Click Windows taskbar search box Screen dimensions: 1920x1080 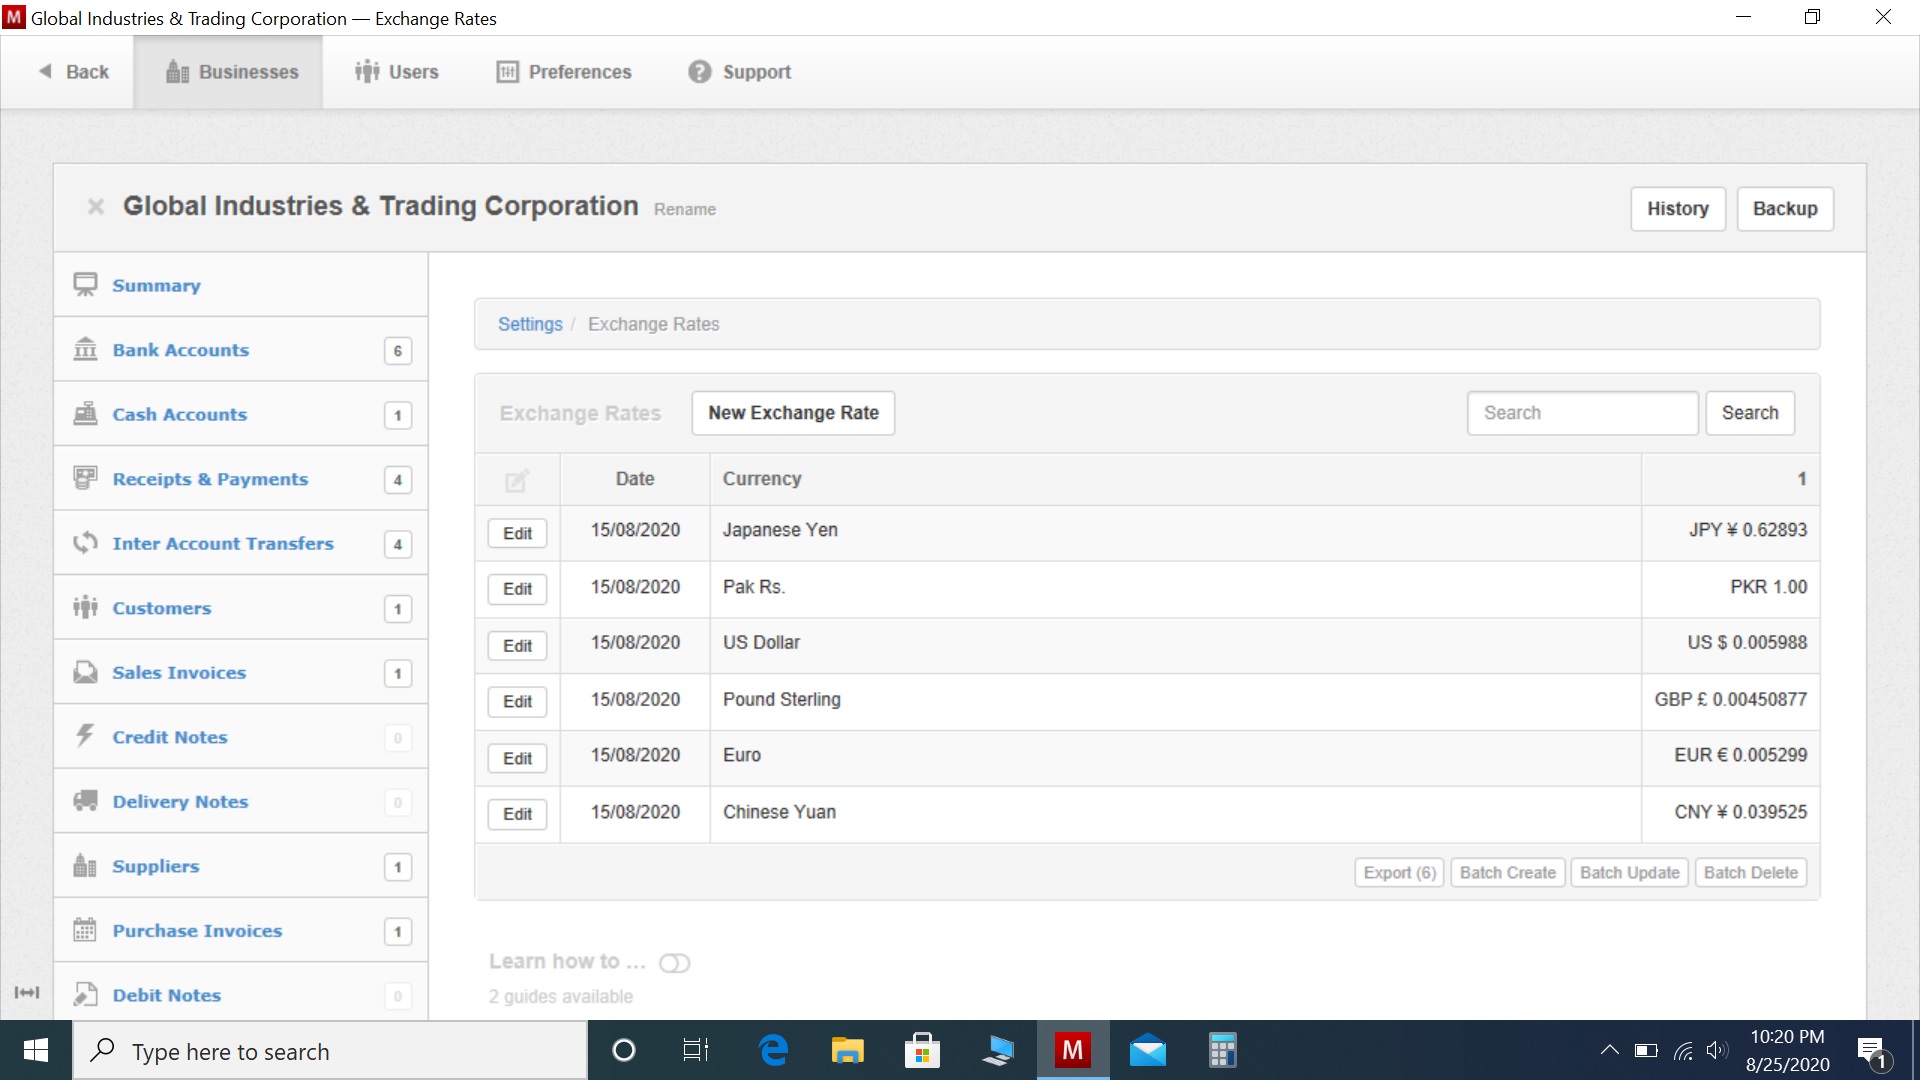330,1051
